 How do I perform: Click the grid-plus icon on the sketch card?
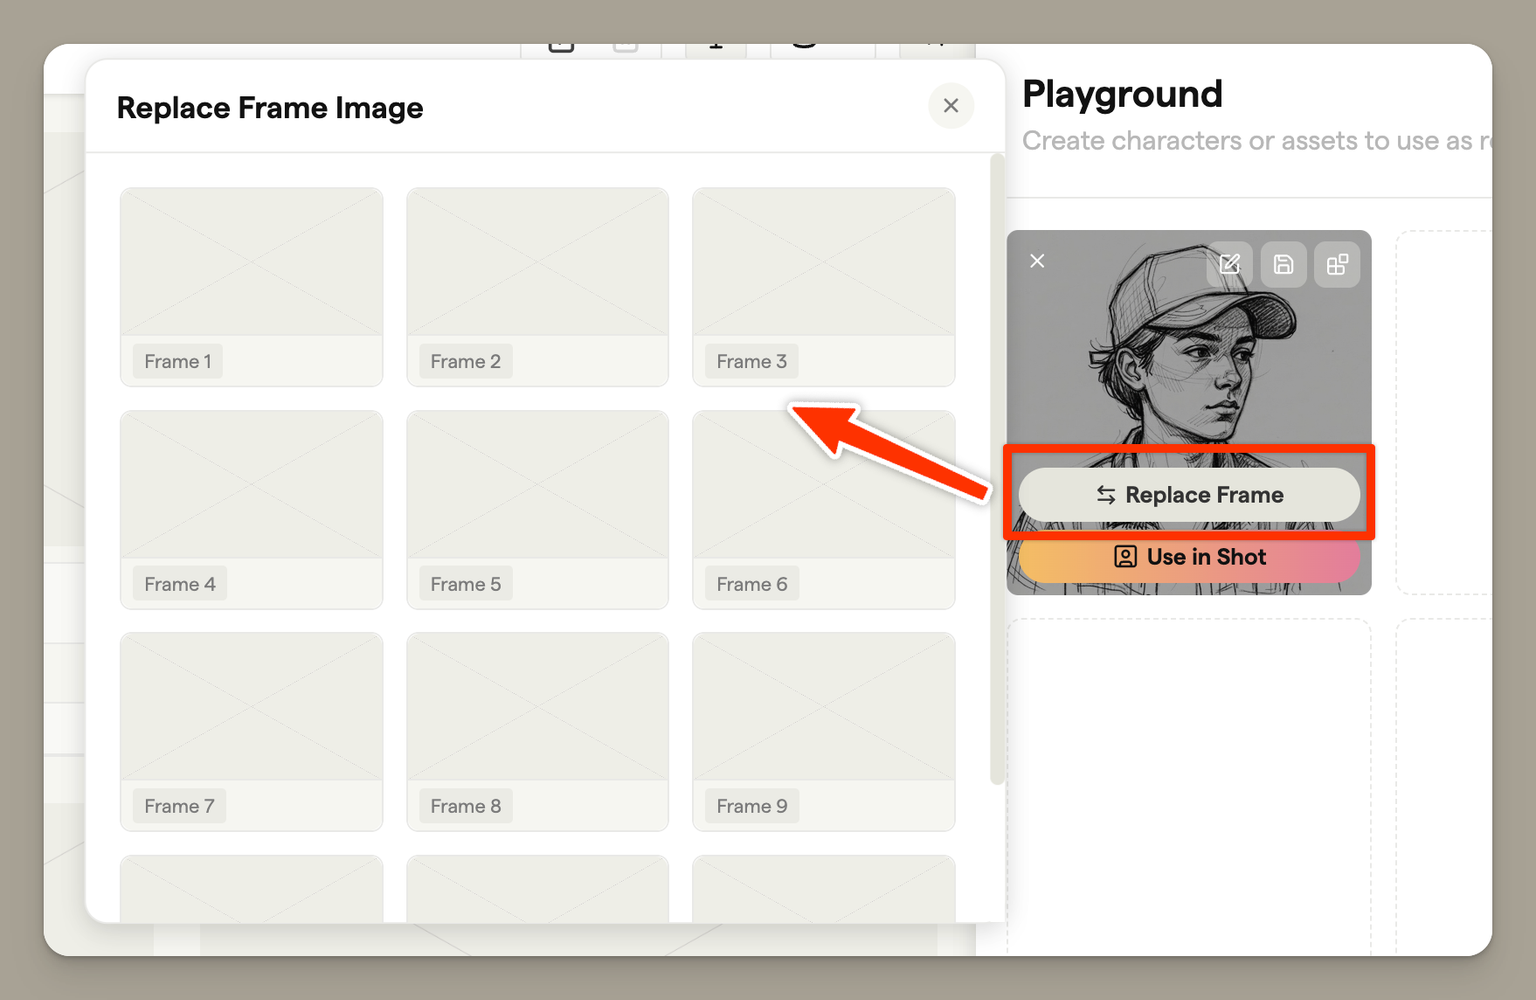[x=1337, y=264]
